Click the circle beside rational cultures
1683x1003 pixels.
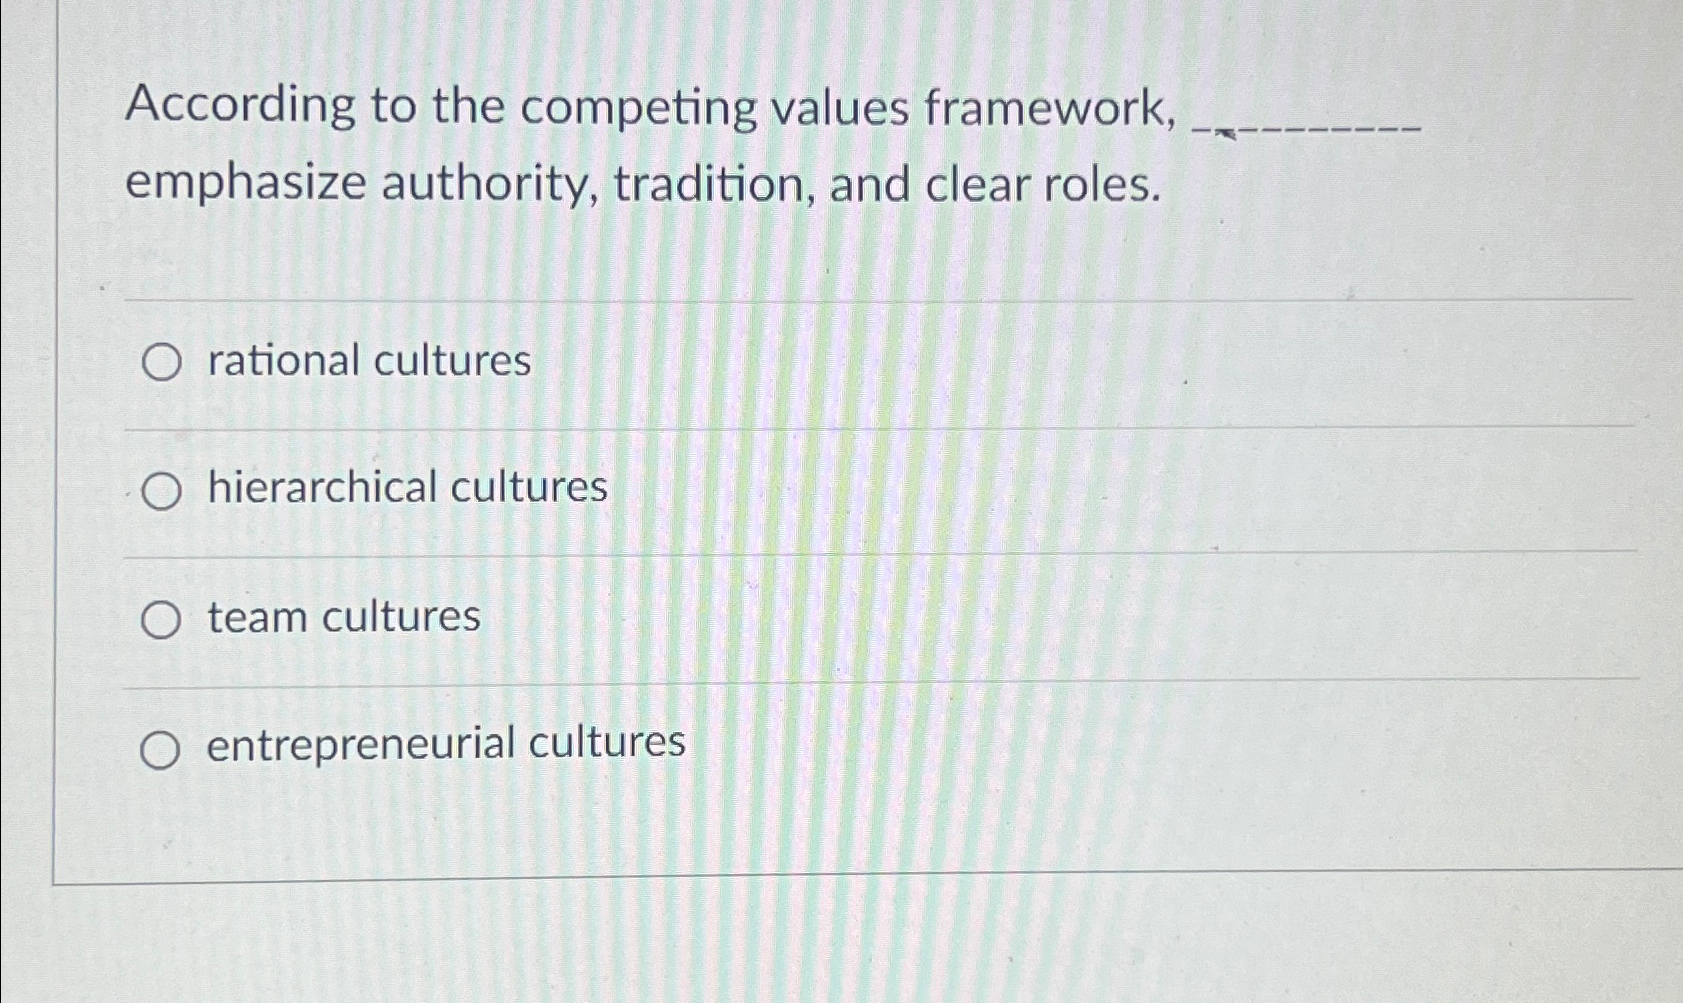tap(163, 363)
